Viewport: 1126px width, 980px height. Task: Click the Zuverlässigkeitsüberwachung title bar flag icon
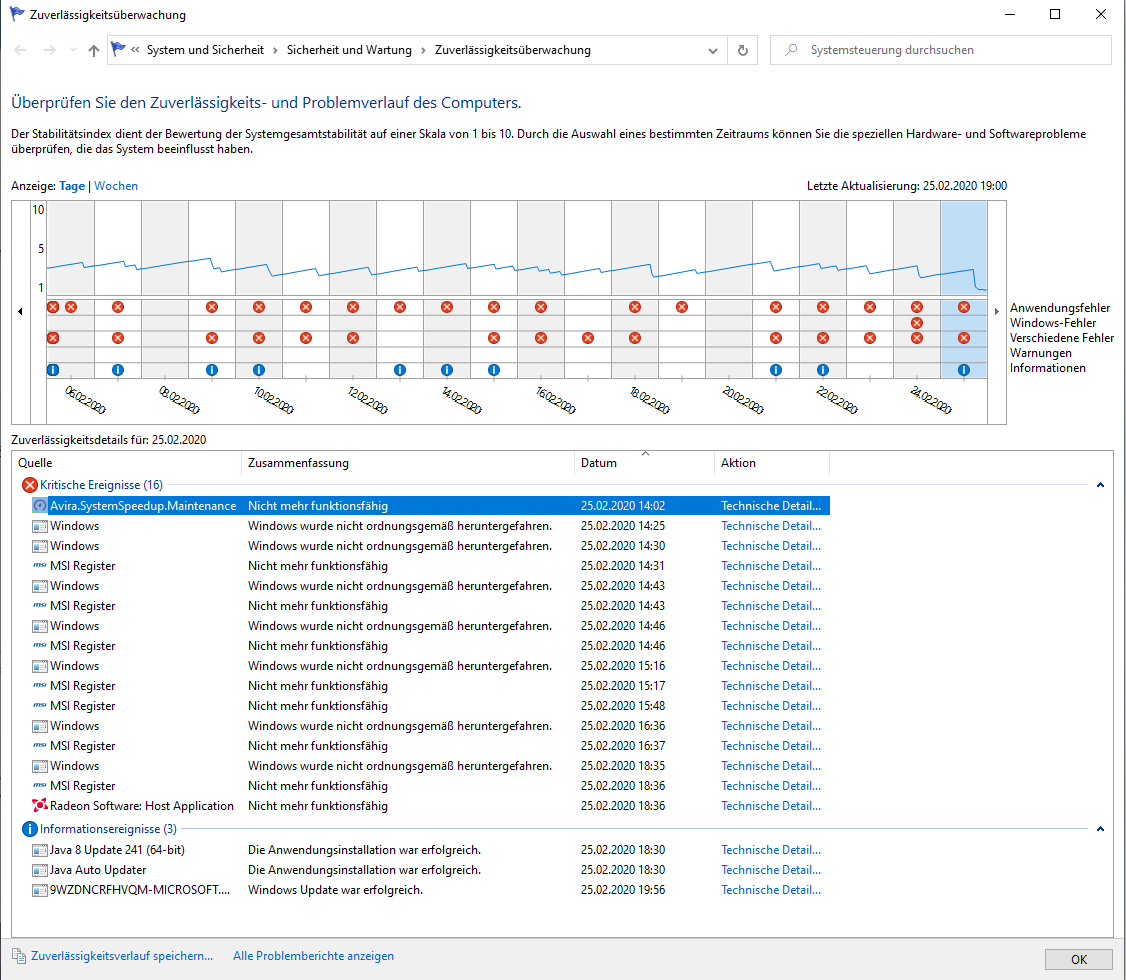click(17, 14)
